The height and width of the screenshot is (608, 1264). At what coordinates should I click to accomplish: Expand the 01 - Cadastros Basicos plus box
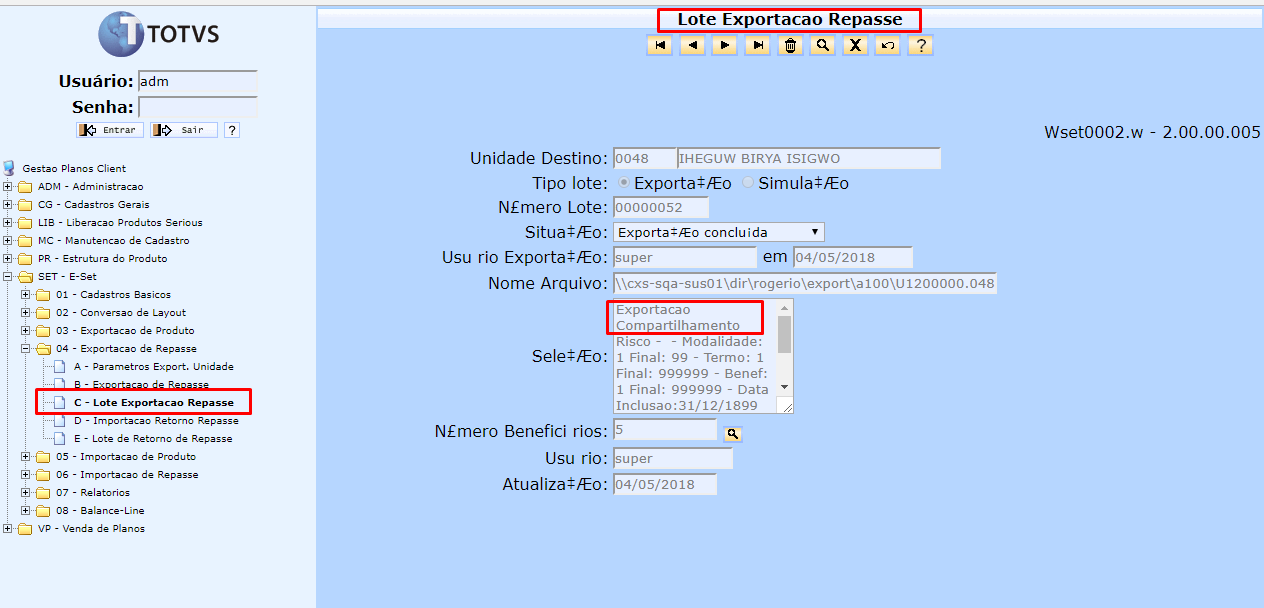click(26, 295)
